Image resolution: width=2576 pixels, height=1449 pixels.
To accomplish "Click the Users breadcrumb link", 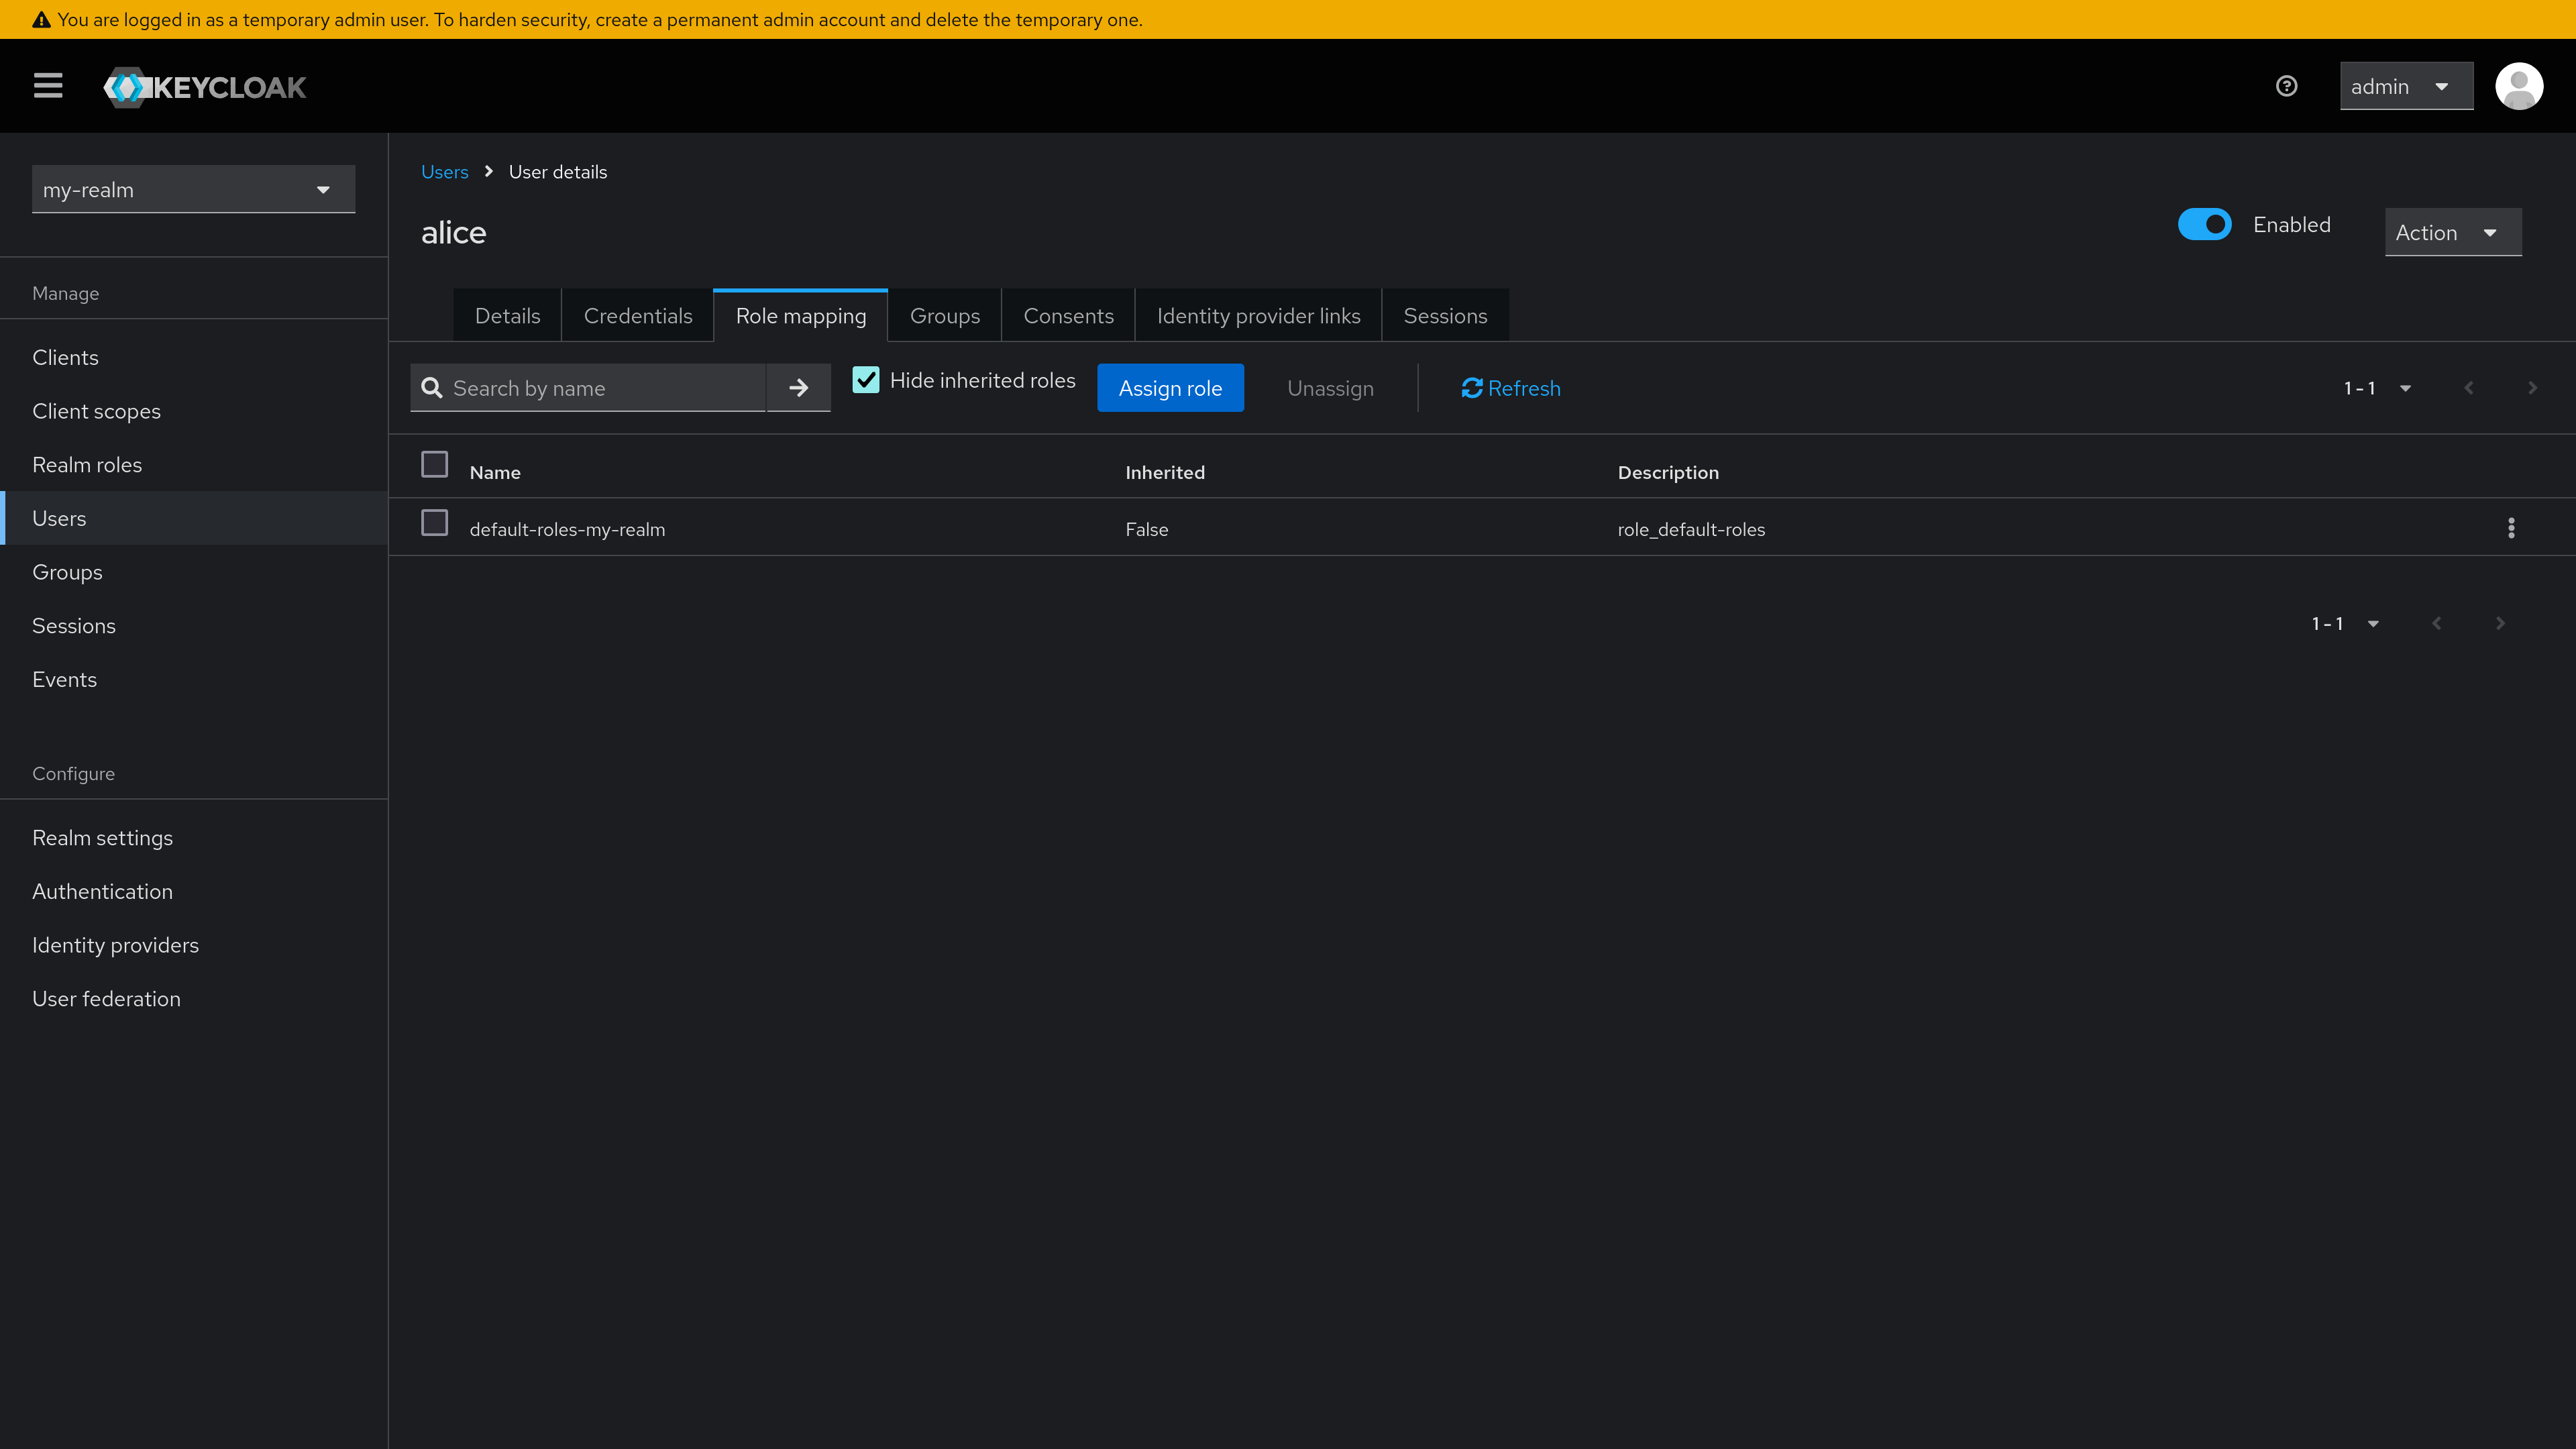I will coord(444,172).
